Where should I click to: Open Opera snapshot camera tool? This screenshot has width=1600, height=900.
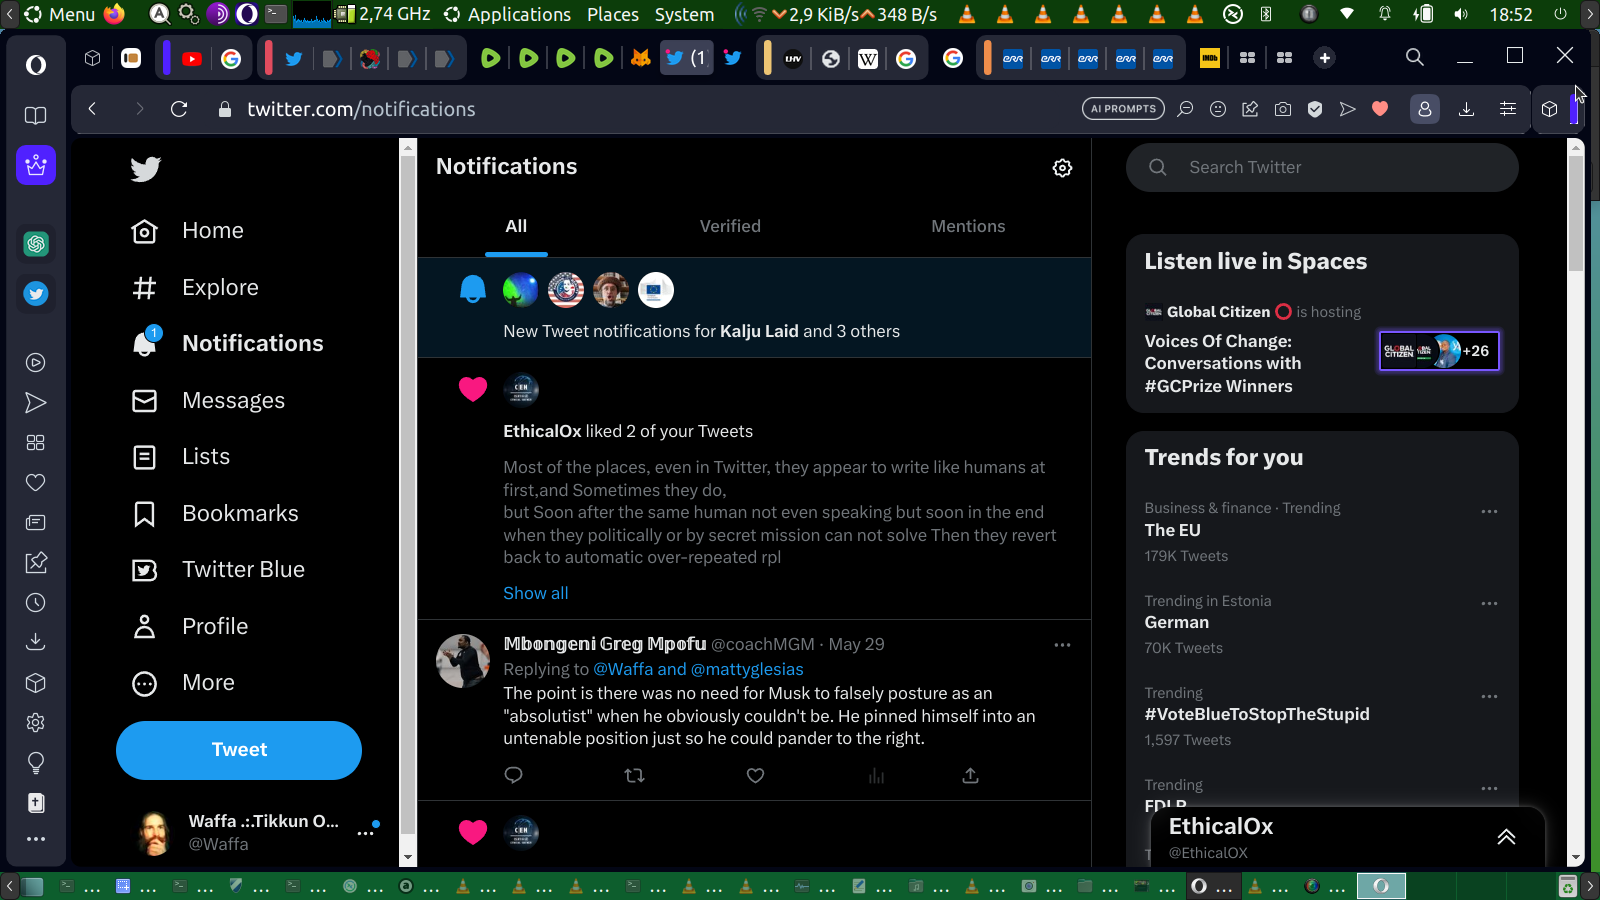pos(1283,109)
